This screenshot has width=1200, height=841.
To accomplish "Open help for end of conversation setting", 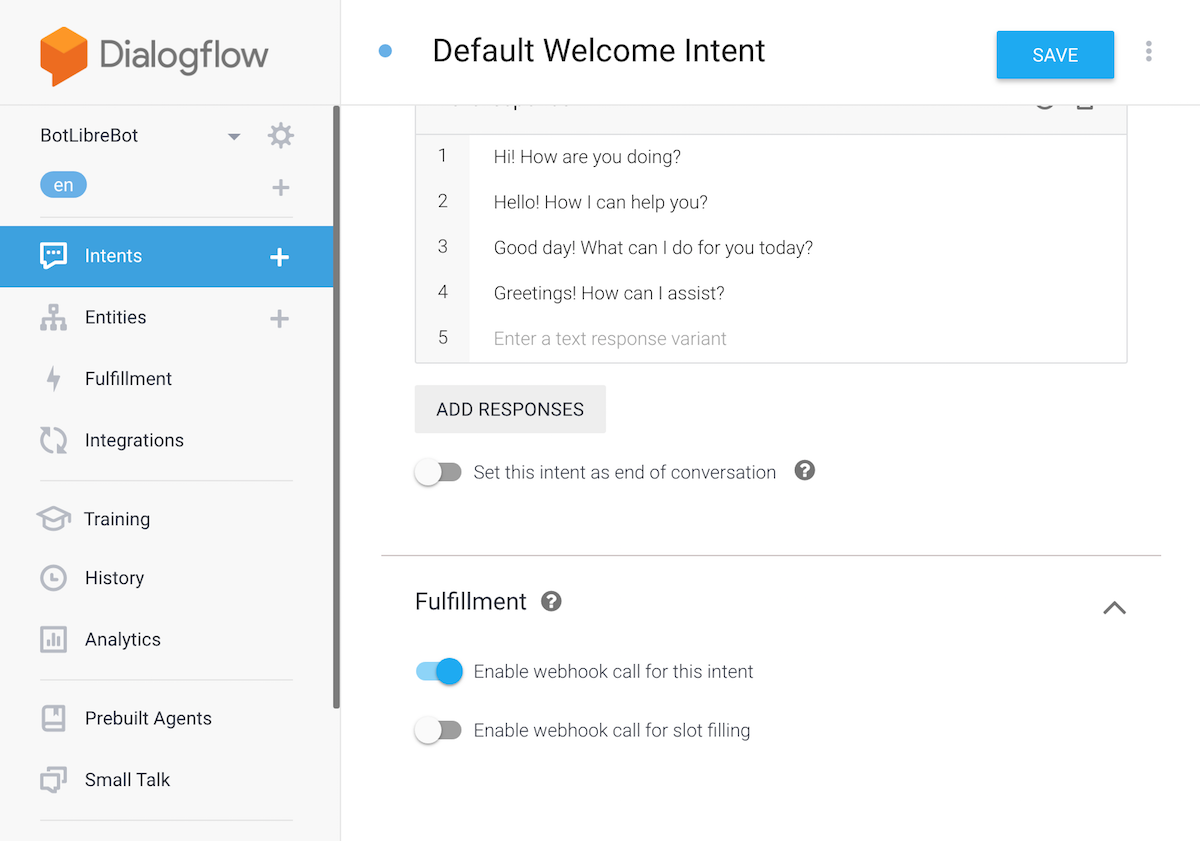I will tap(805, 470).
